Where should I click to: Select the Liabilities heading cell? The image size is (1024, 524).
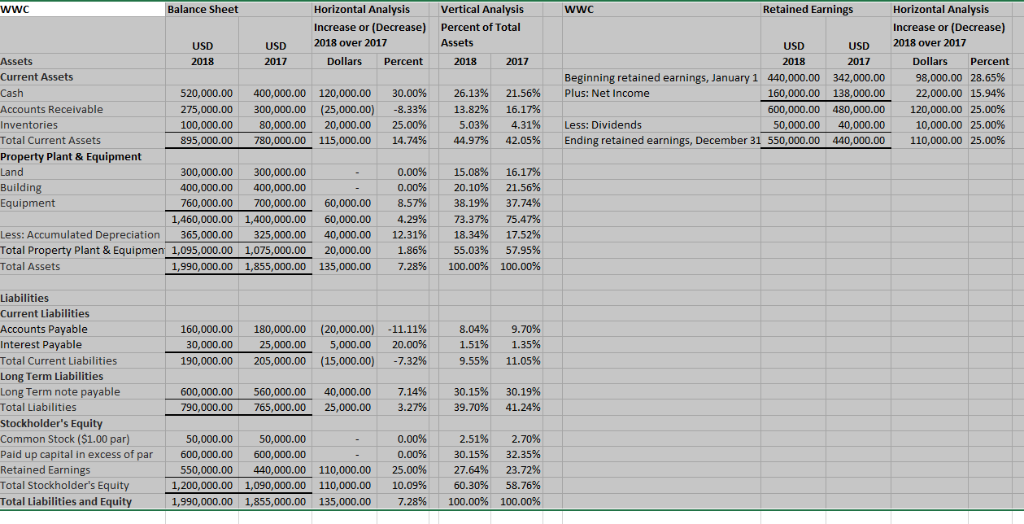click(x=24, y=298)
